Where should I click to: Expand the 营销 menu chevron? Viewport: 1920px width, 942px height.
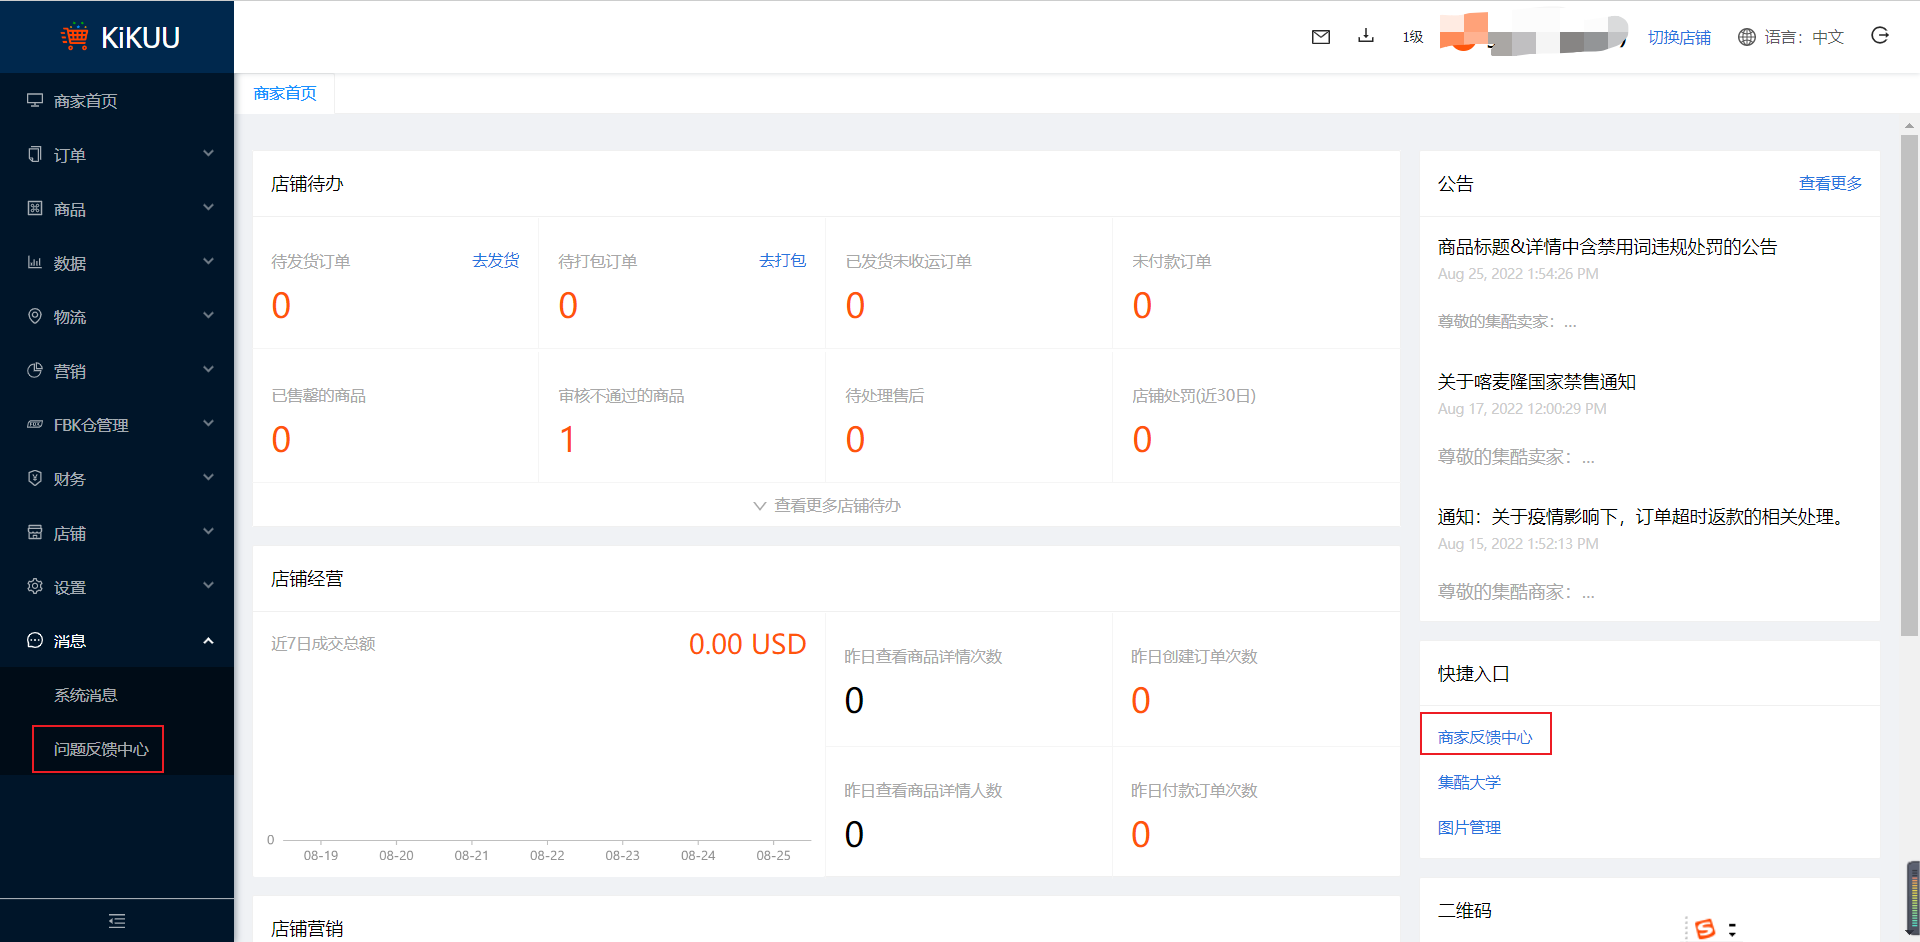[x=208, y=369]
